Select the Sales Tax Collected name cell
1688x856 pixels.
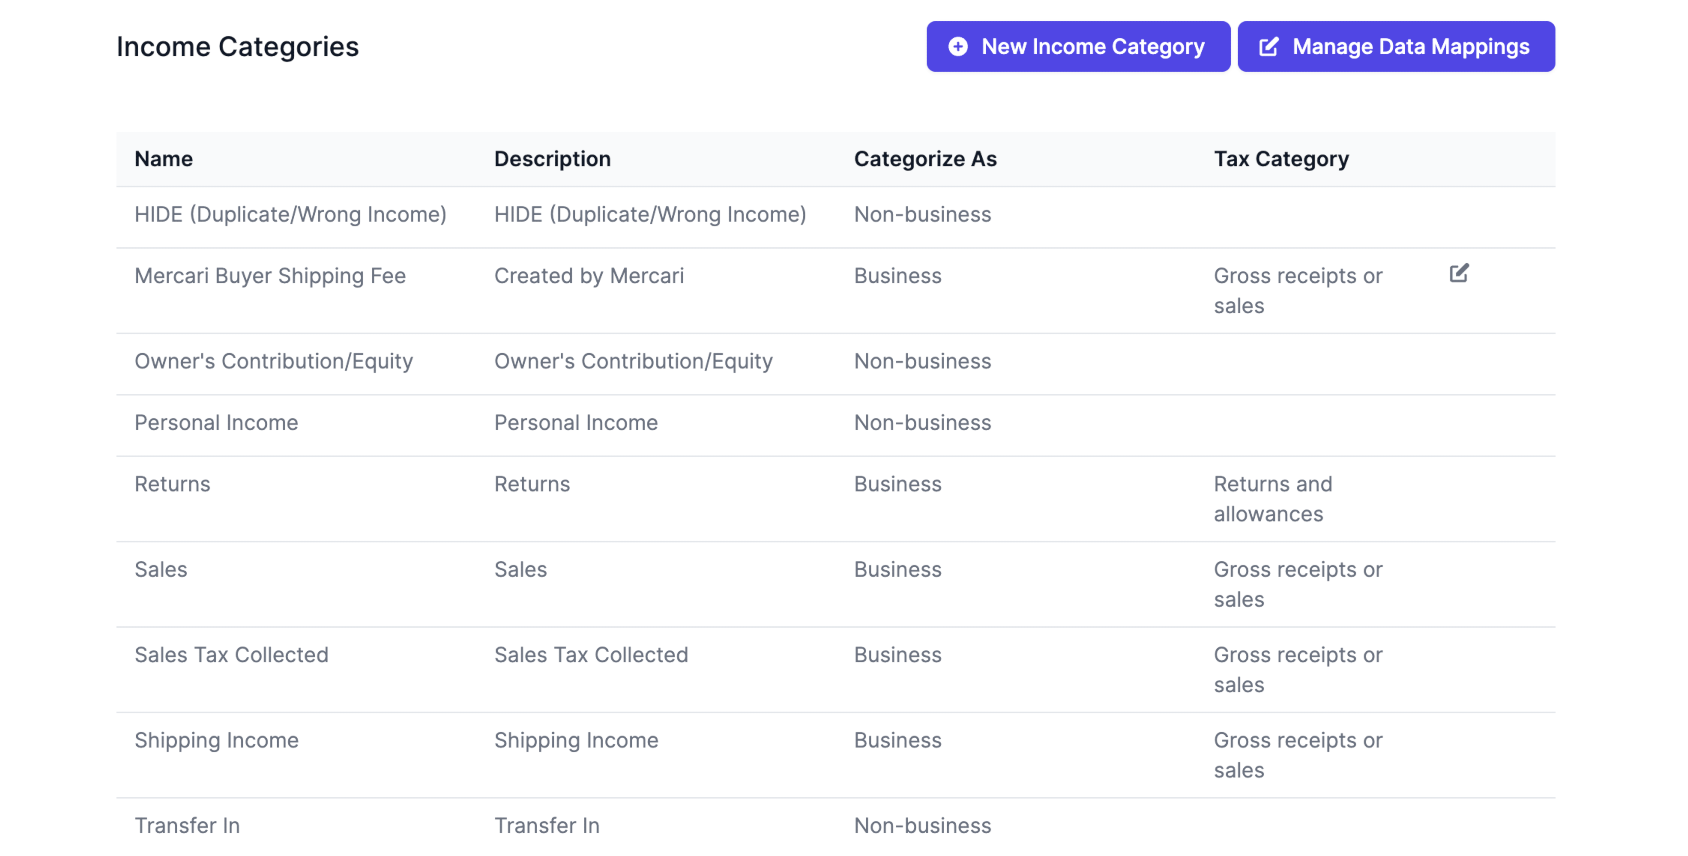coord(232,655)
